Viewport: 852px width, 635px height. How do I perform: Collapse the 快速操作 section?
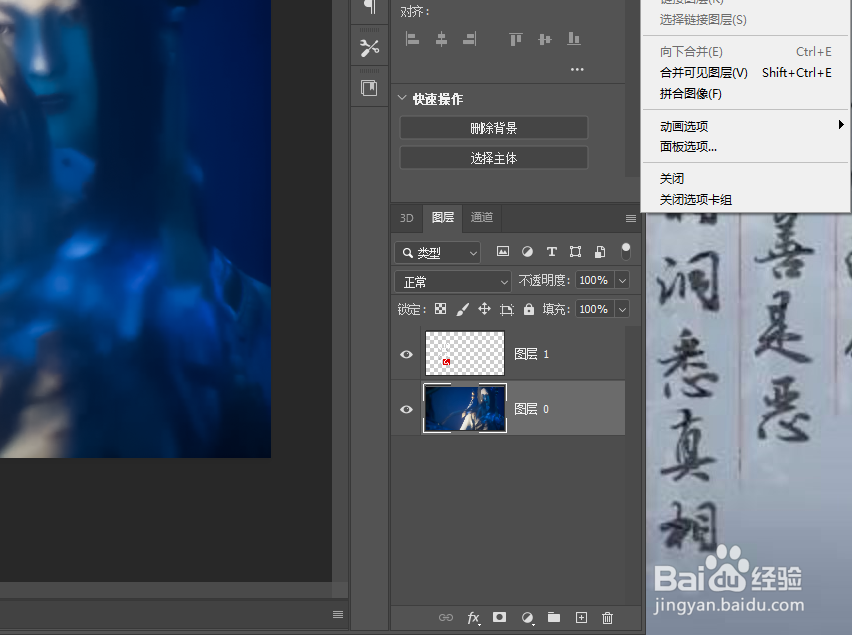(x=402, y=98)
